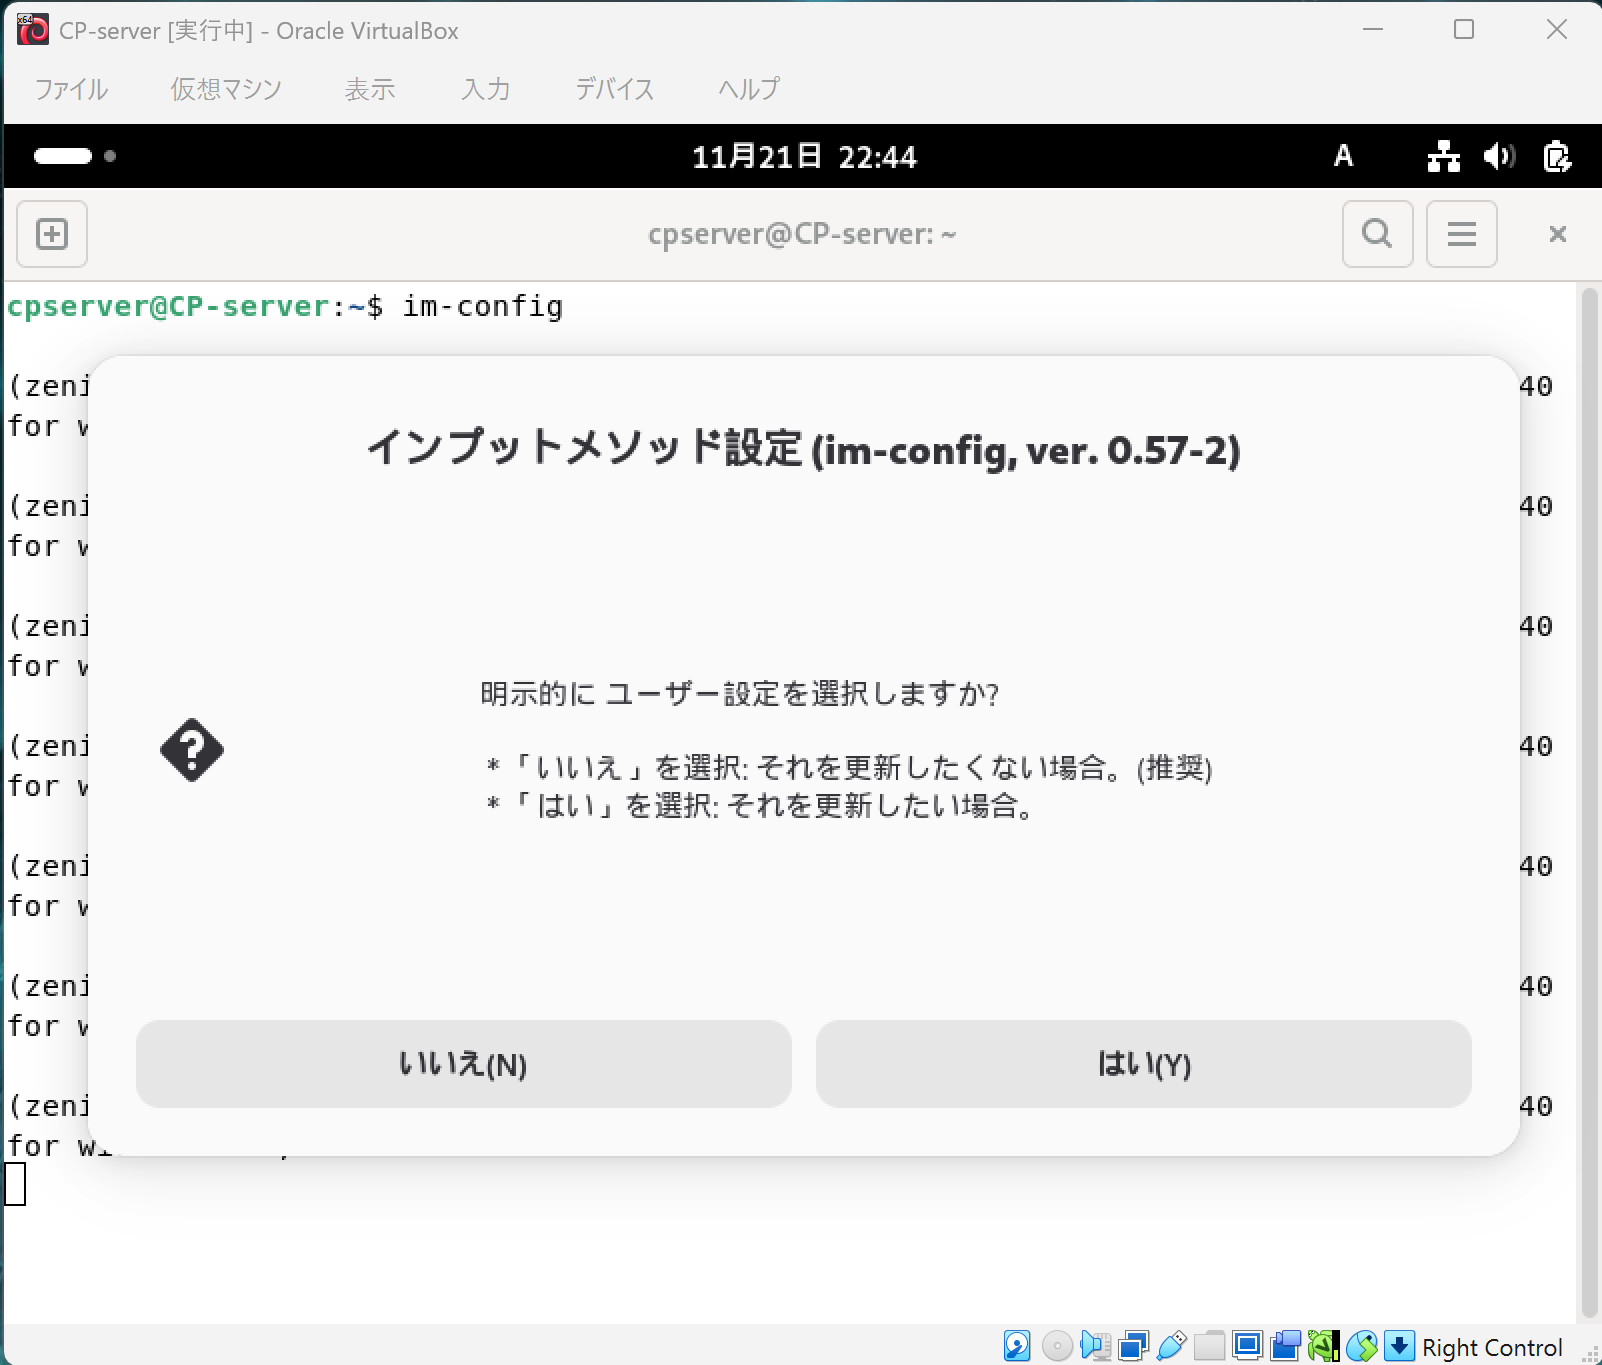Click the VirtualBox app icon in title bar
Image resolution: width=1602 pixels, height=1365 pixels.
point(32,30)
